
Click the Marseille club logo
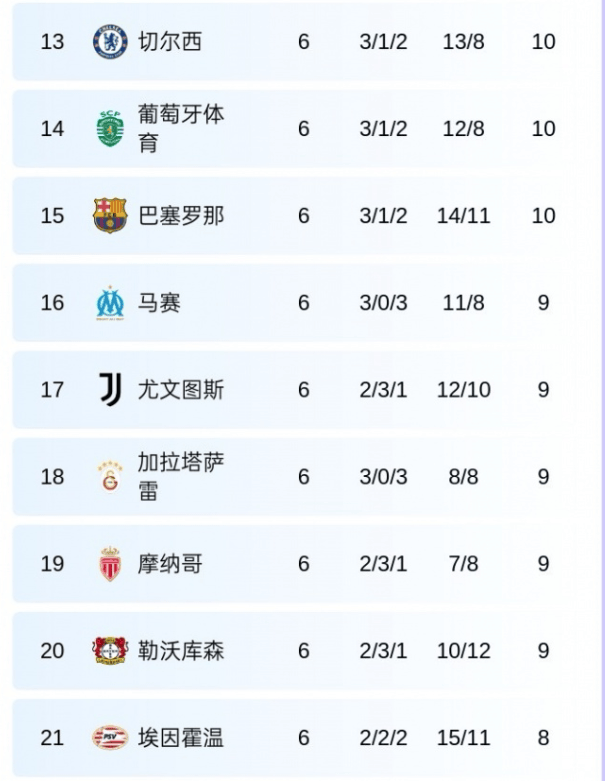coord(109,303)
